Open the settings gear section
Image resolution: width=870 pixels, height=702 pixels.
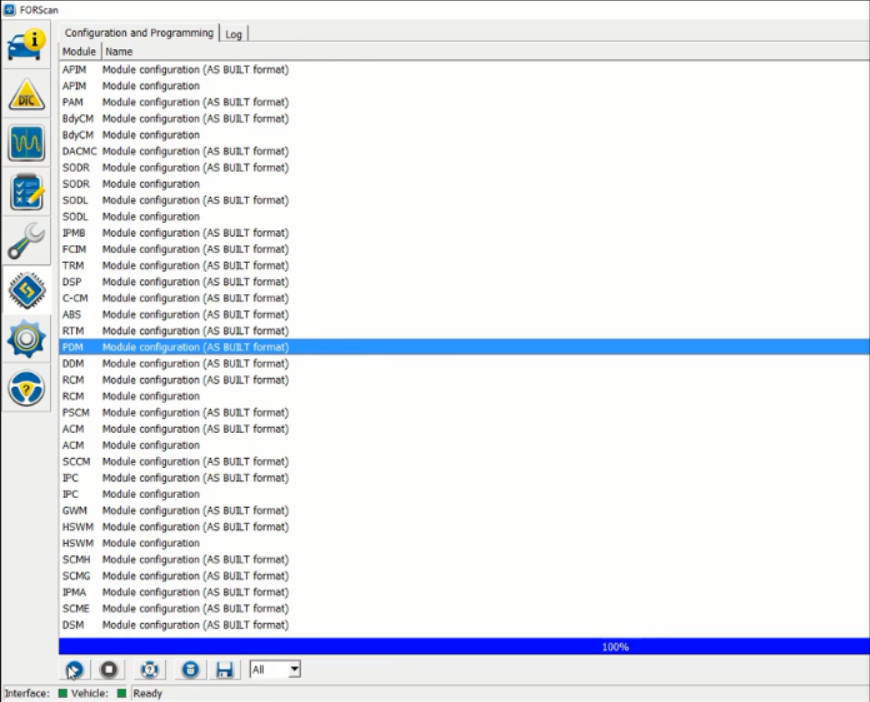click(26, 339)
